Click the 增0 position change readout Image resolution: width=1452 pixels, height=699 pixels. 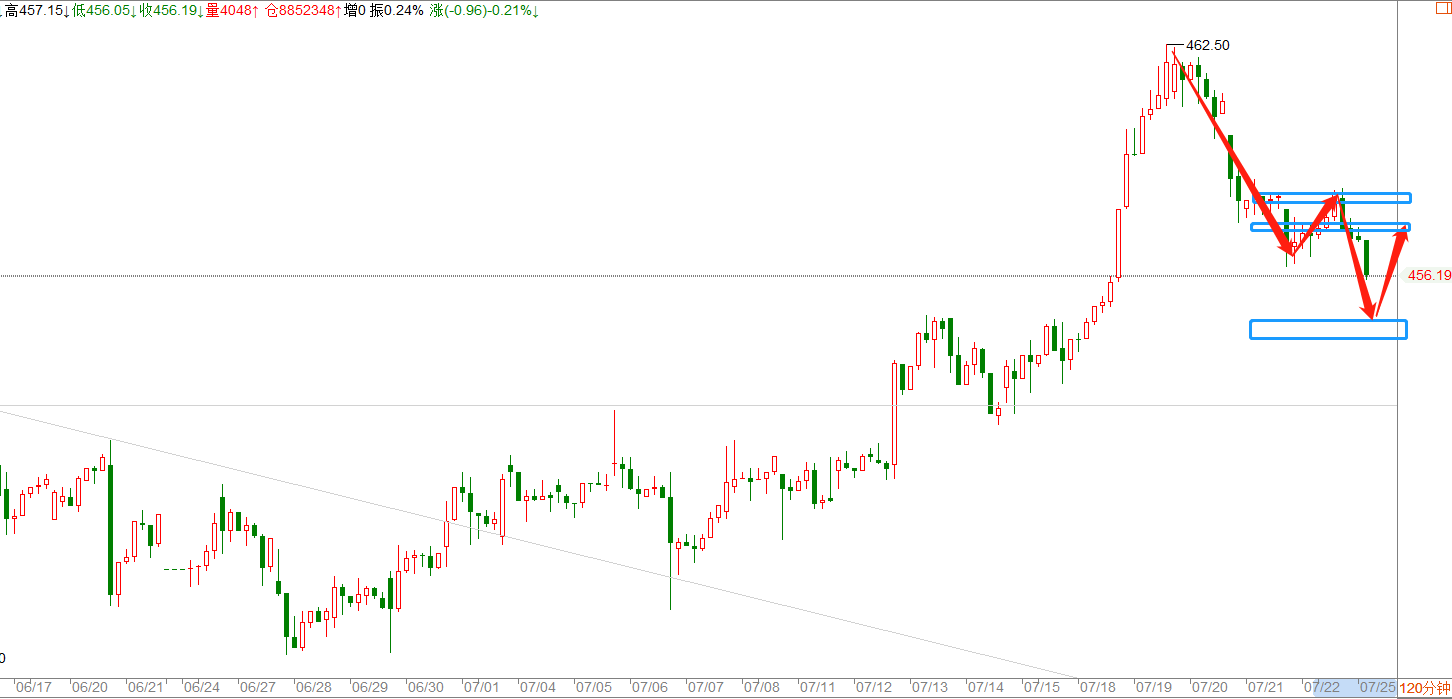click(x=354, y=10)
